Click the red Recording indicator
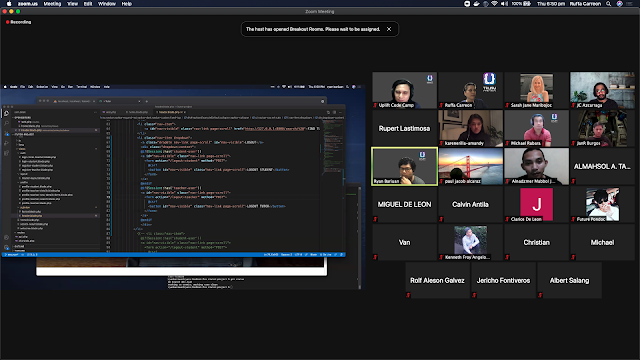Viewport: 640px width, 360px height. pos(18,22)
